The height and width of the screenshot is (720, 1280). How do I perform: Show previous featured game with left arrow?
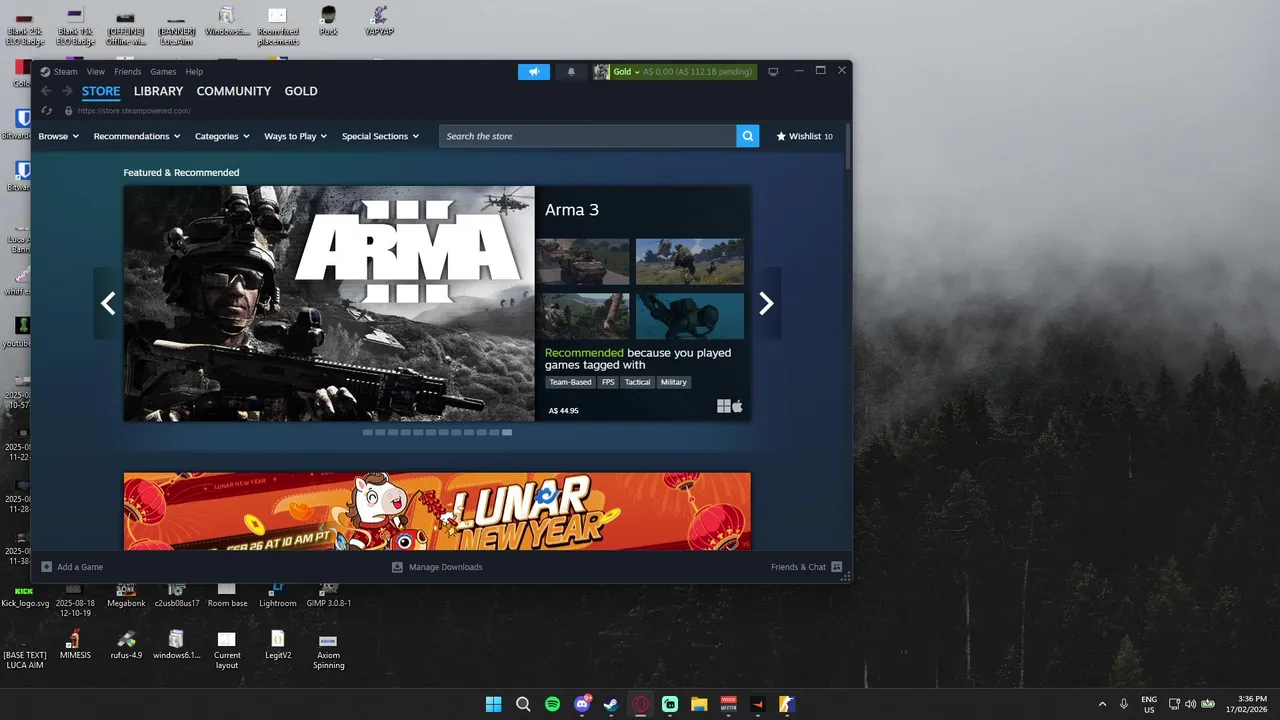[x=108, y=303]
